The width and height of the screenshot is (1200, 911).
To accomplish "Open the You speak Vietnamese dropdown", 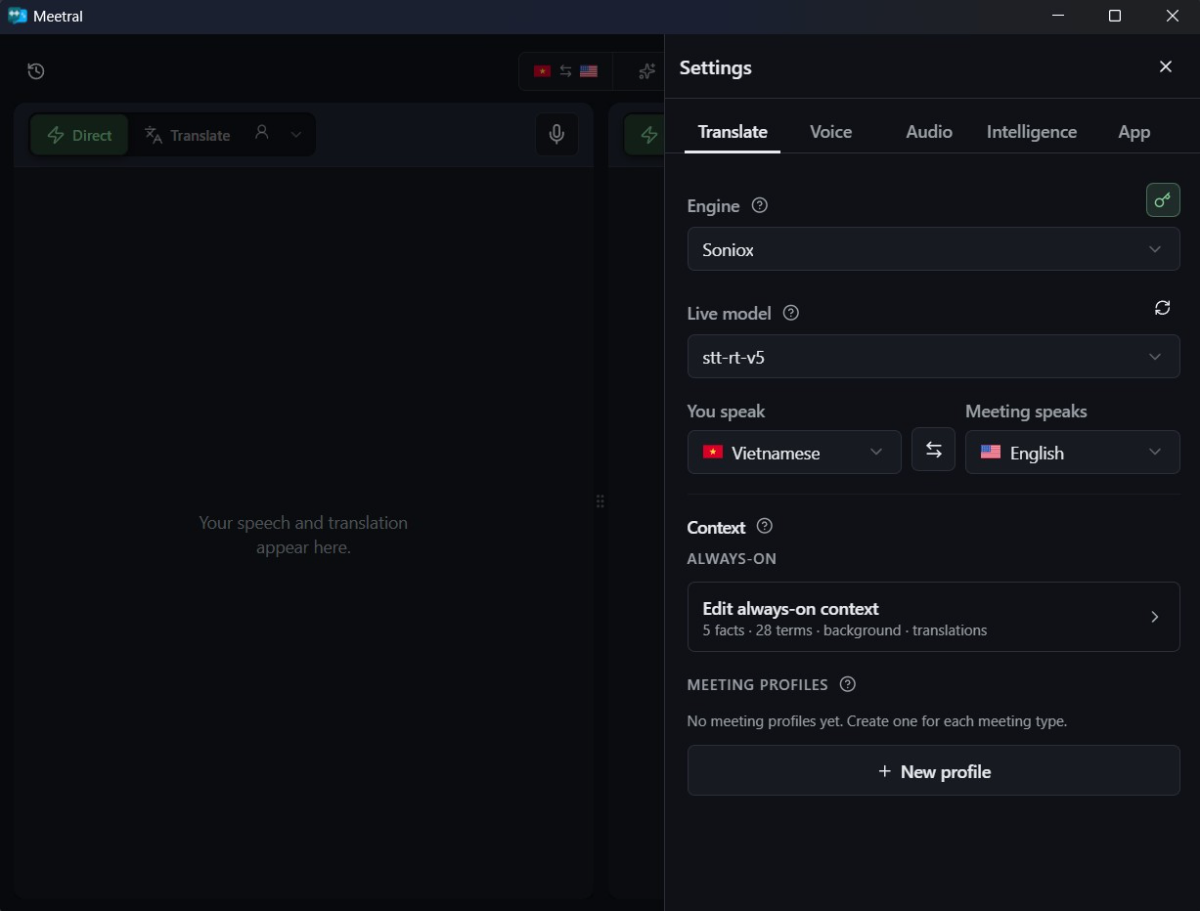I will [794, 452].
